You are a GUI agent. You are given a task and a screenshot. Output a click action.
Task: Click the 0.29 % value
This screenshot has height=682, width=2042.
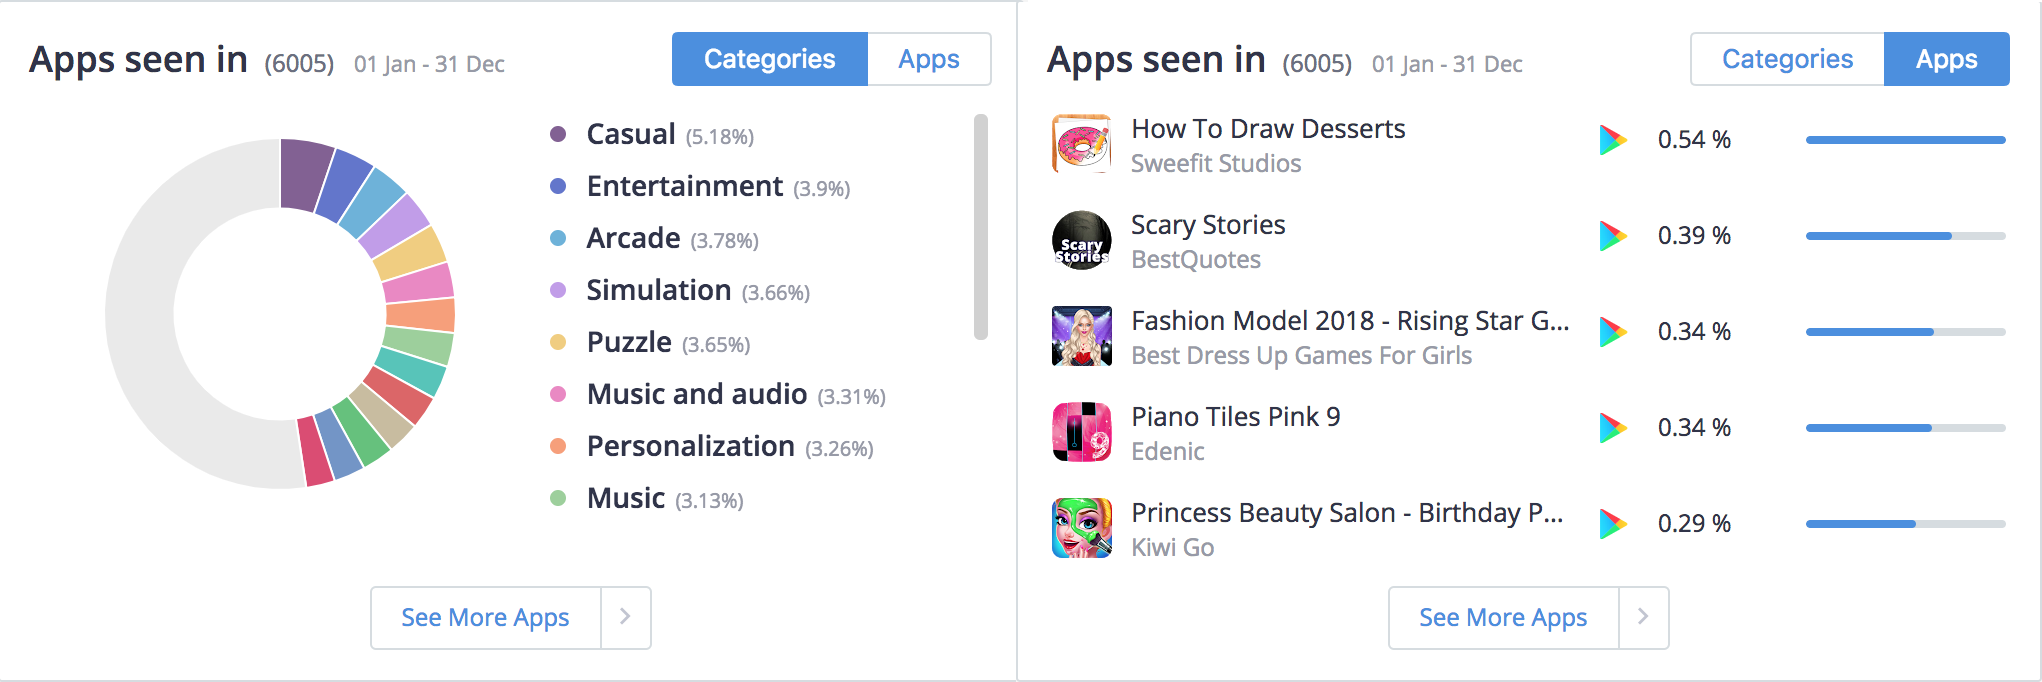coord(1694,524)
